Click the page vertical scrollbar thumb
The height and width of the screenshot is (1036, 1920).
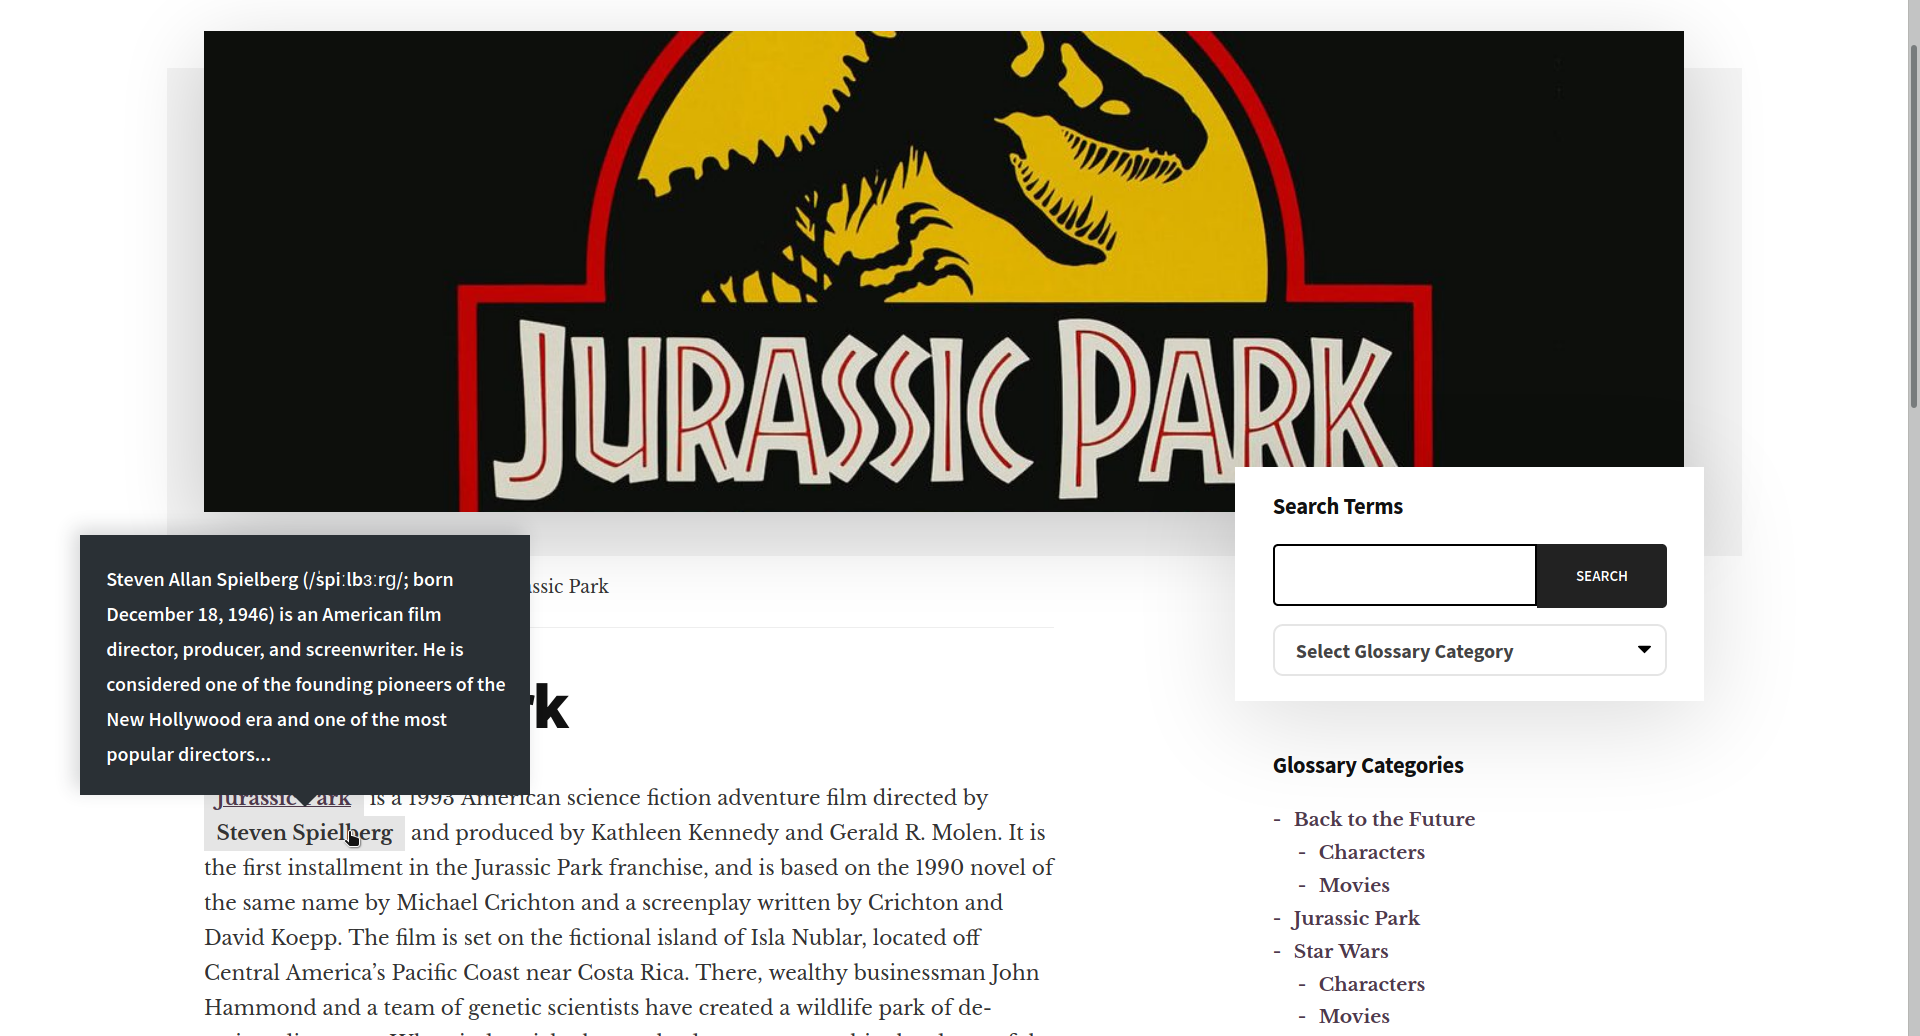tap(1913, 225)
